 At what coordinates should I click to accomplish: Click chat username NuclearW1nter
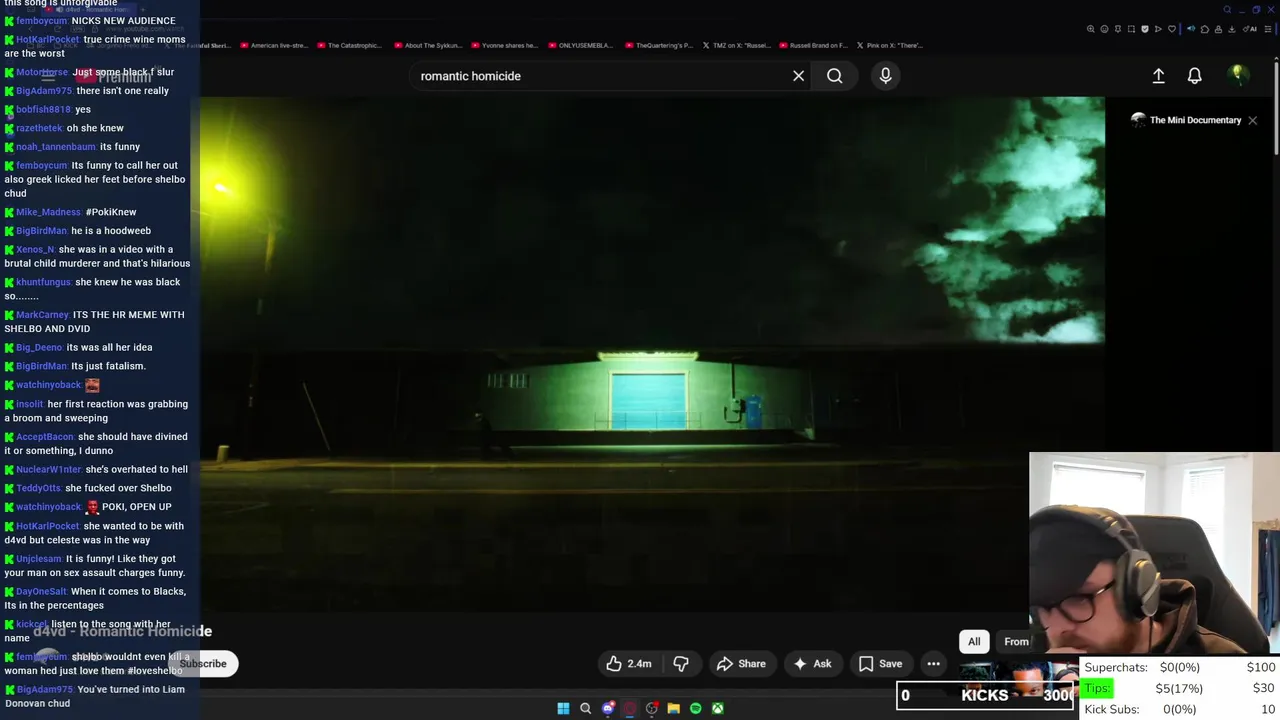[x=49, y=469]
